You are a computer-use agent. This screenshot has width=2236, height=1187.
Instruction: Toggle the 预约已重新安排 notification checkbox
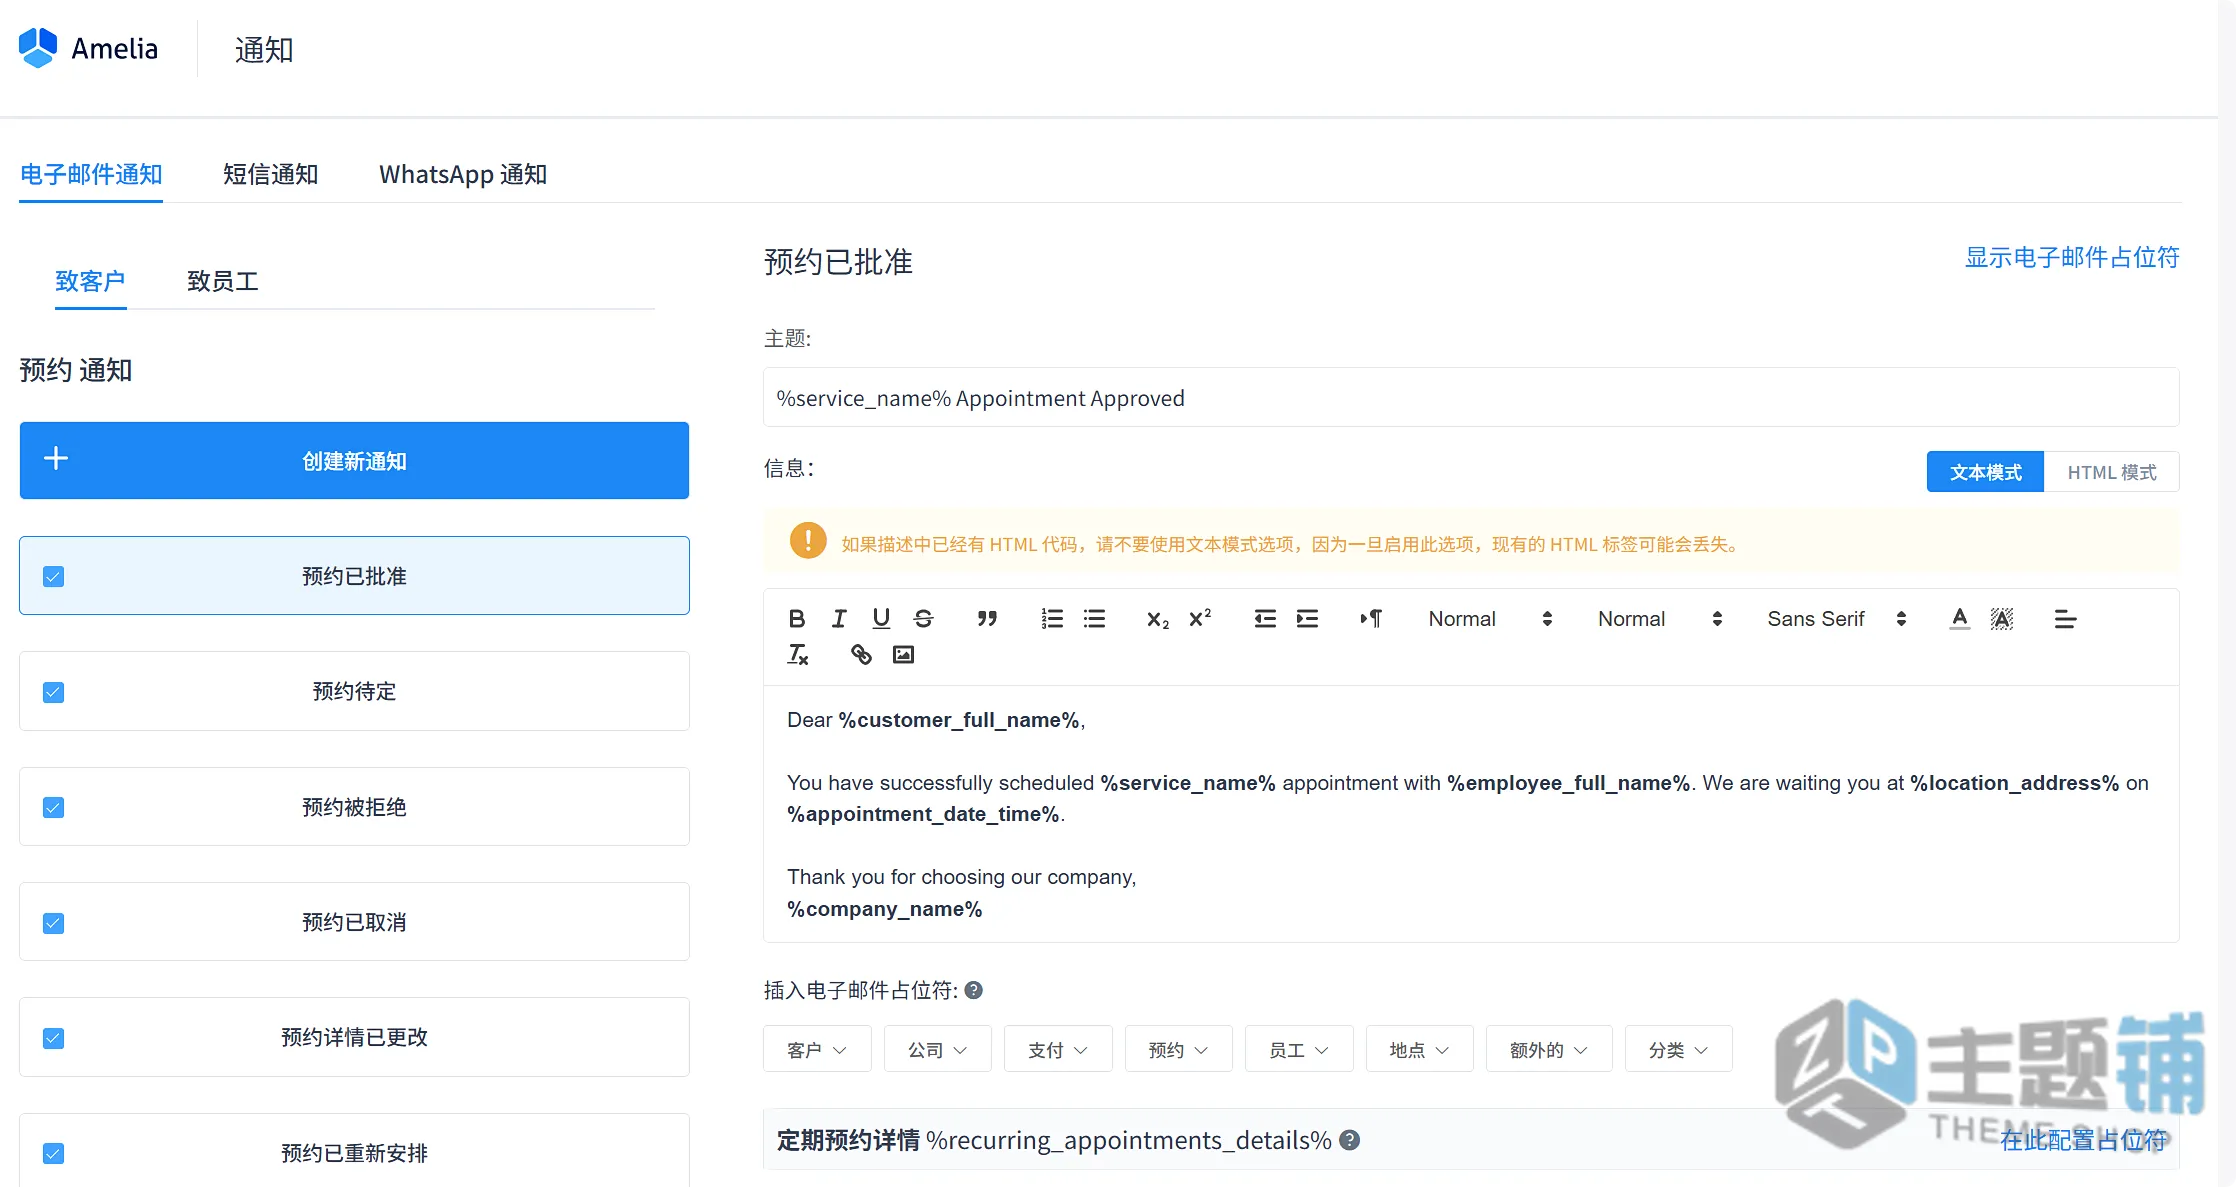click(x=54, y=1153)
